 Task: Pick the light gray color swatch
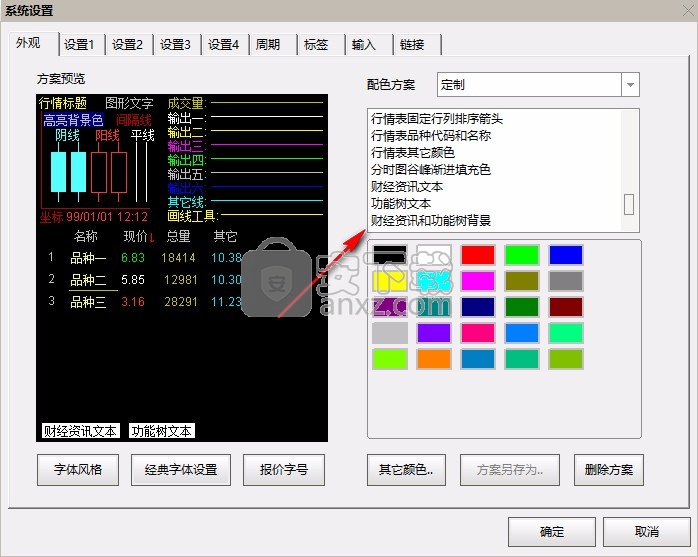[x=390, y=333]
